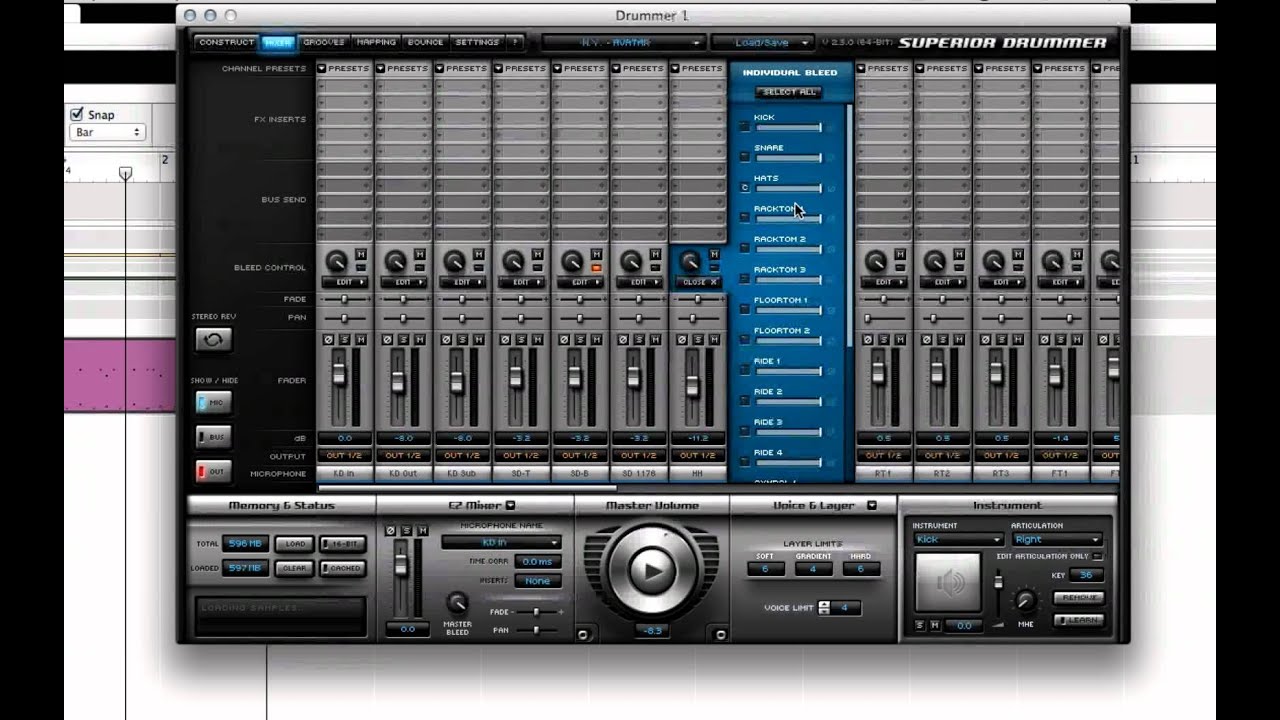Switch to the Construct tab
This screenshot has height=720, width=1280.
(x=226, y=42)
